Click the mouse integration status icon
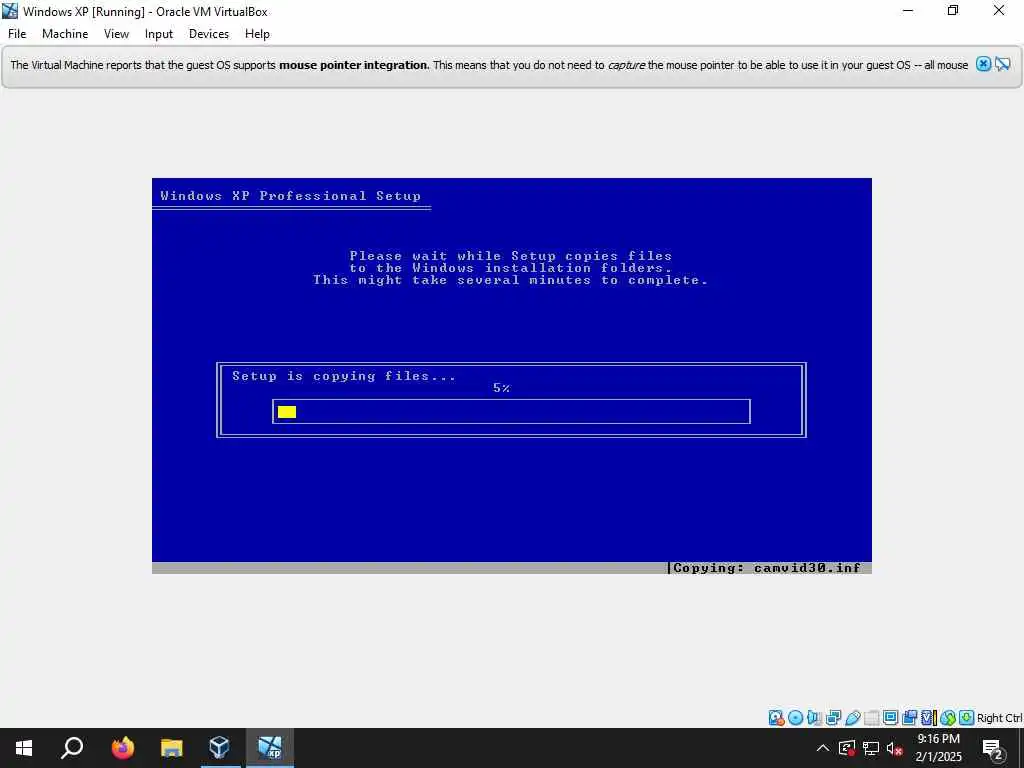1024x768 pixels. tap(948, 718)
